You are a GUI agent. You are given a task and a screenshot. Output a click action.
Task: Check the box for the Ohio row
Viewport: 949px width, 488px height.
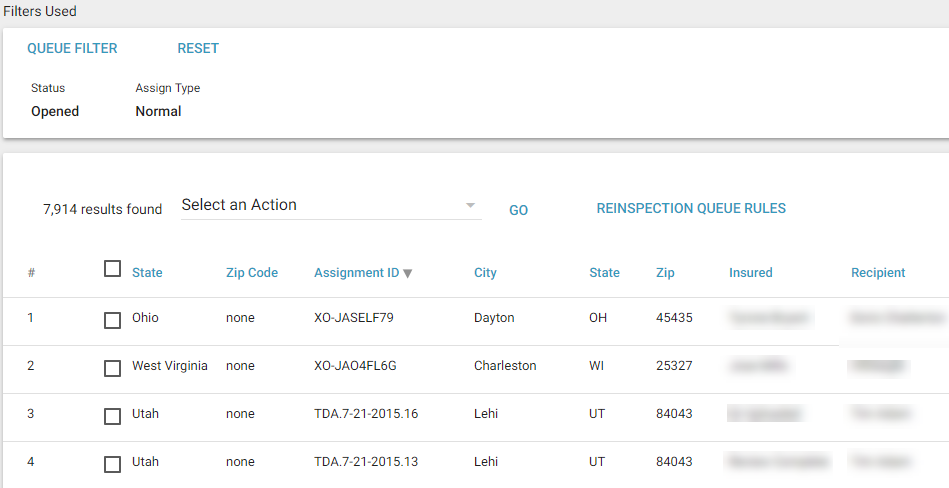coord(113,321)
